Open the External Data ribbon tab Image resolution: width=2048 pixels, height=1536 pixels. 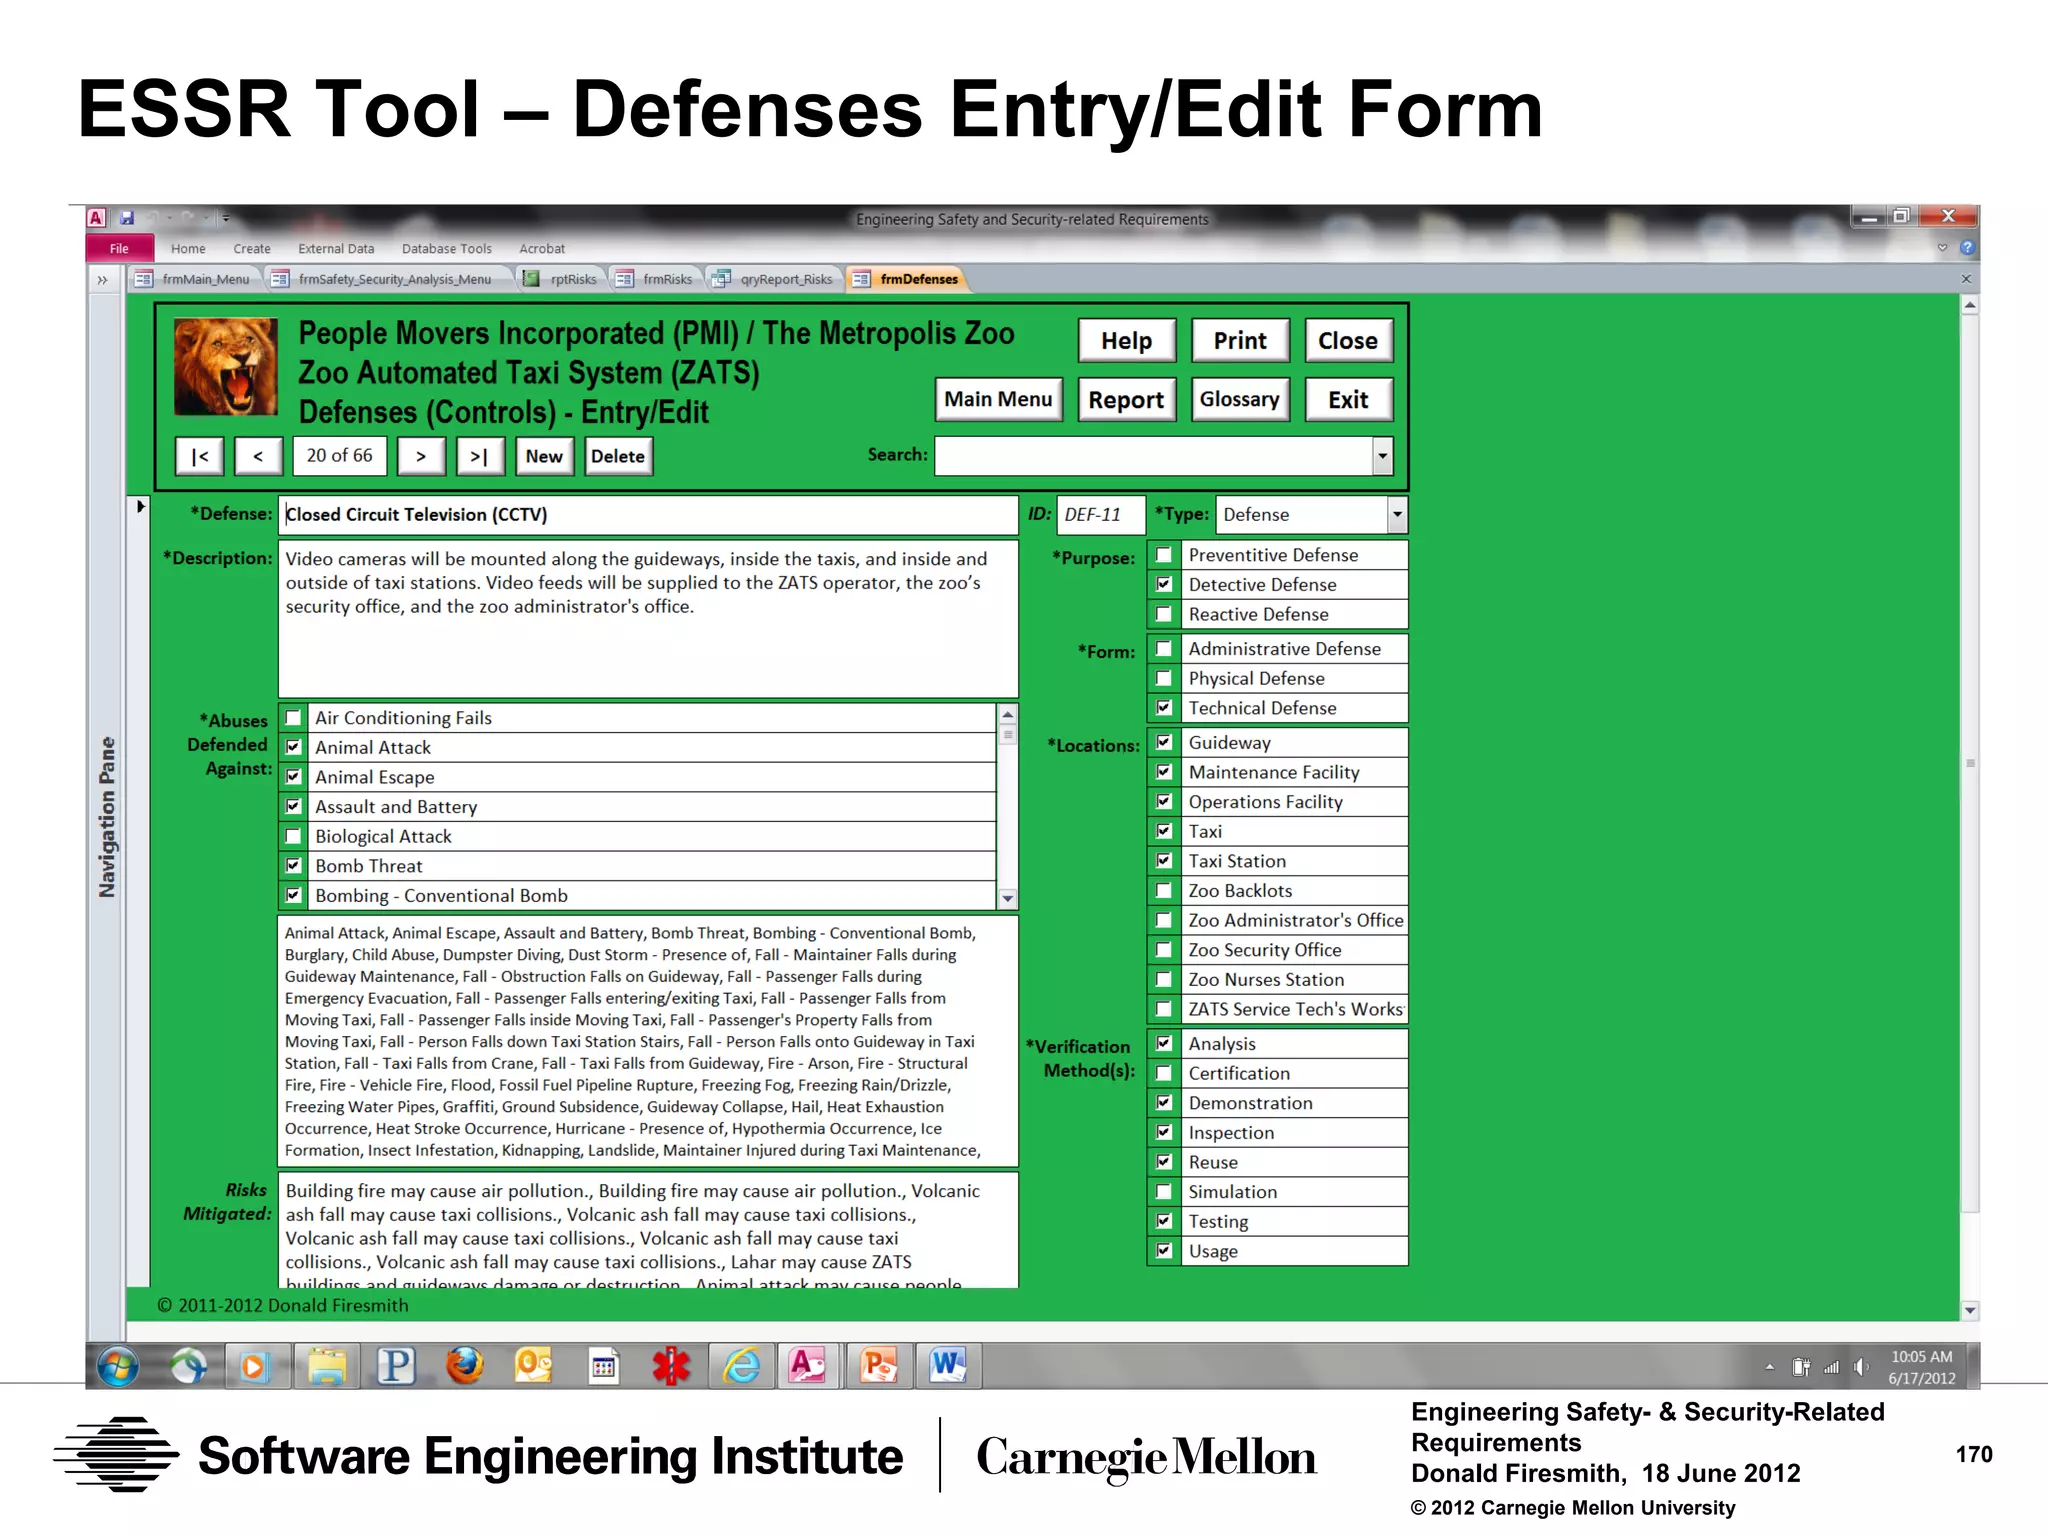pyautogui.click(x=336, y=249)
